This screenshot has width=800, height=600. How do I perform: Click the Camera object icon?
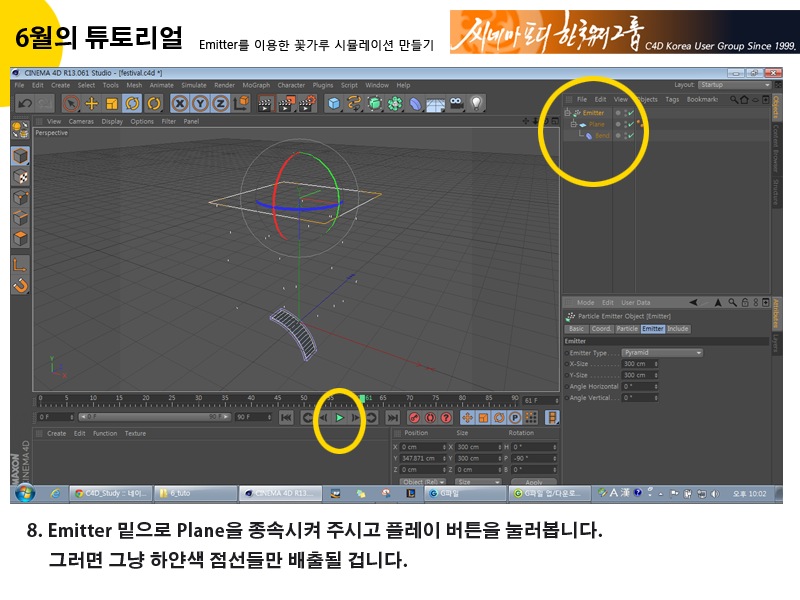point(456,103)
